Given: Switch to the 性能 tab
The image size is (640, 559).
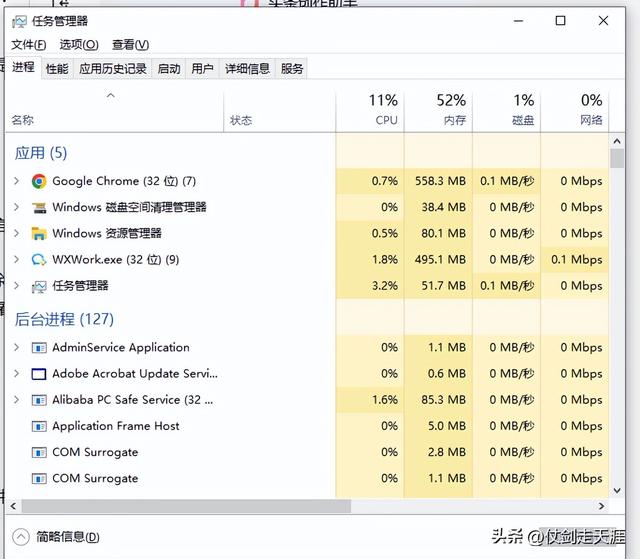Looking at the screenshot, I should pyautogui.click(x=57, y=69).
